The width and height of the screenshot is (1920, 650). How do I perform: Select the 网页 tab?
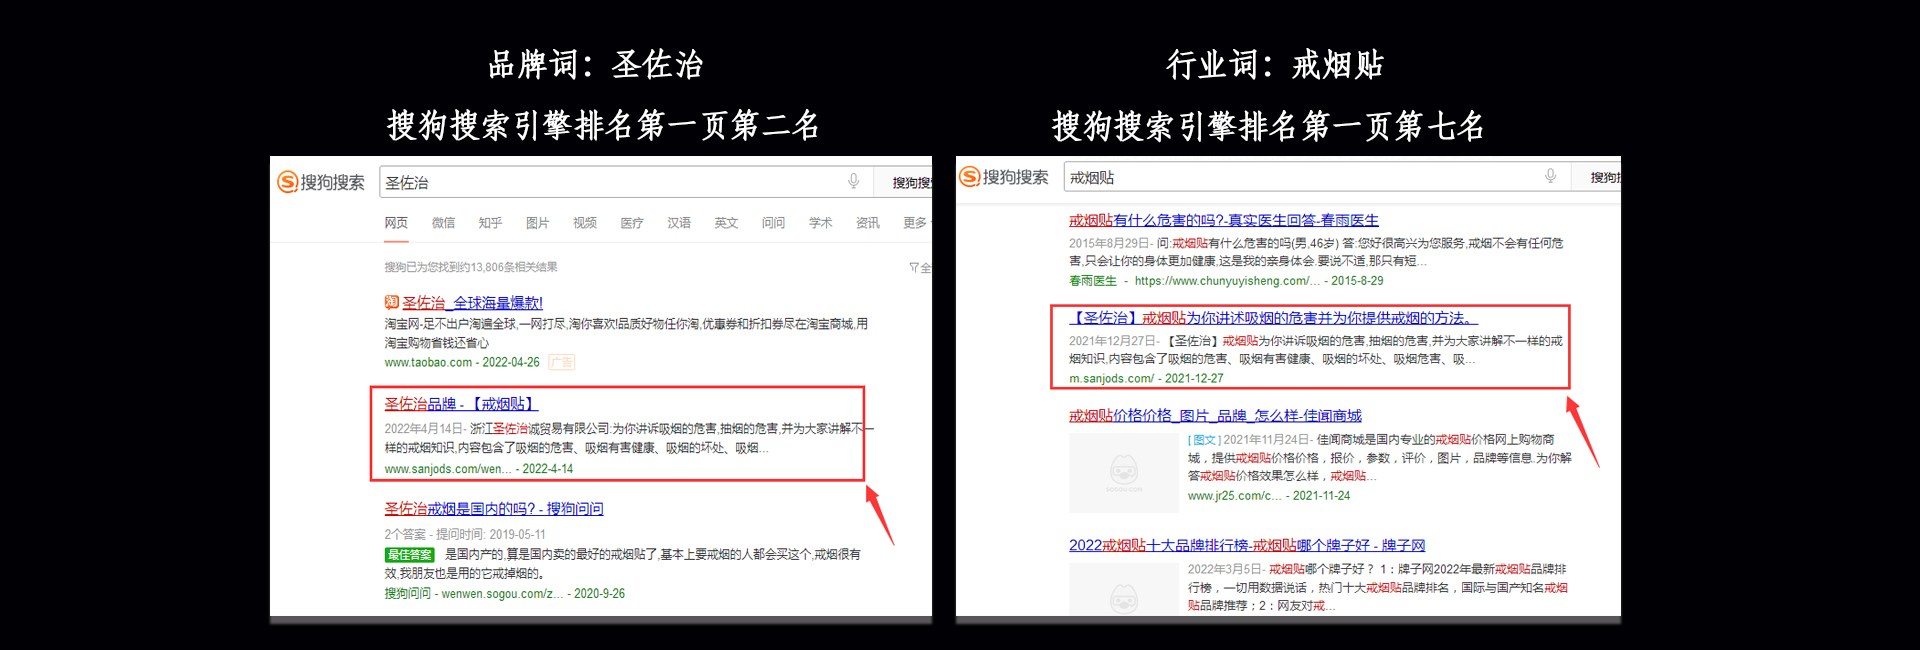(396, 223)
